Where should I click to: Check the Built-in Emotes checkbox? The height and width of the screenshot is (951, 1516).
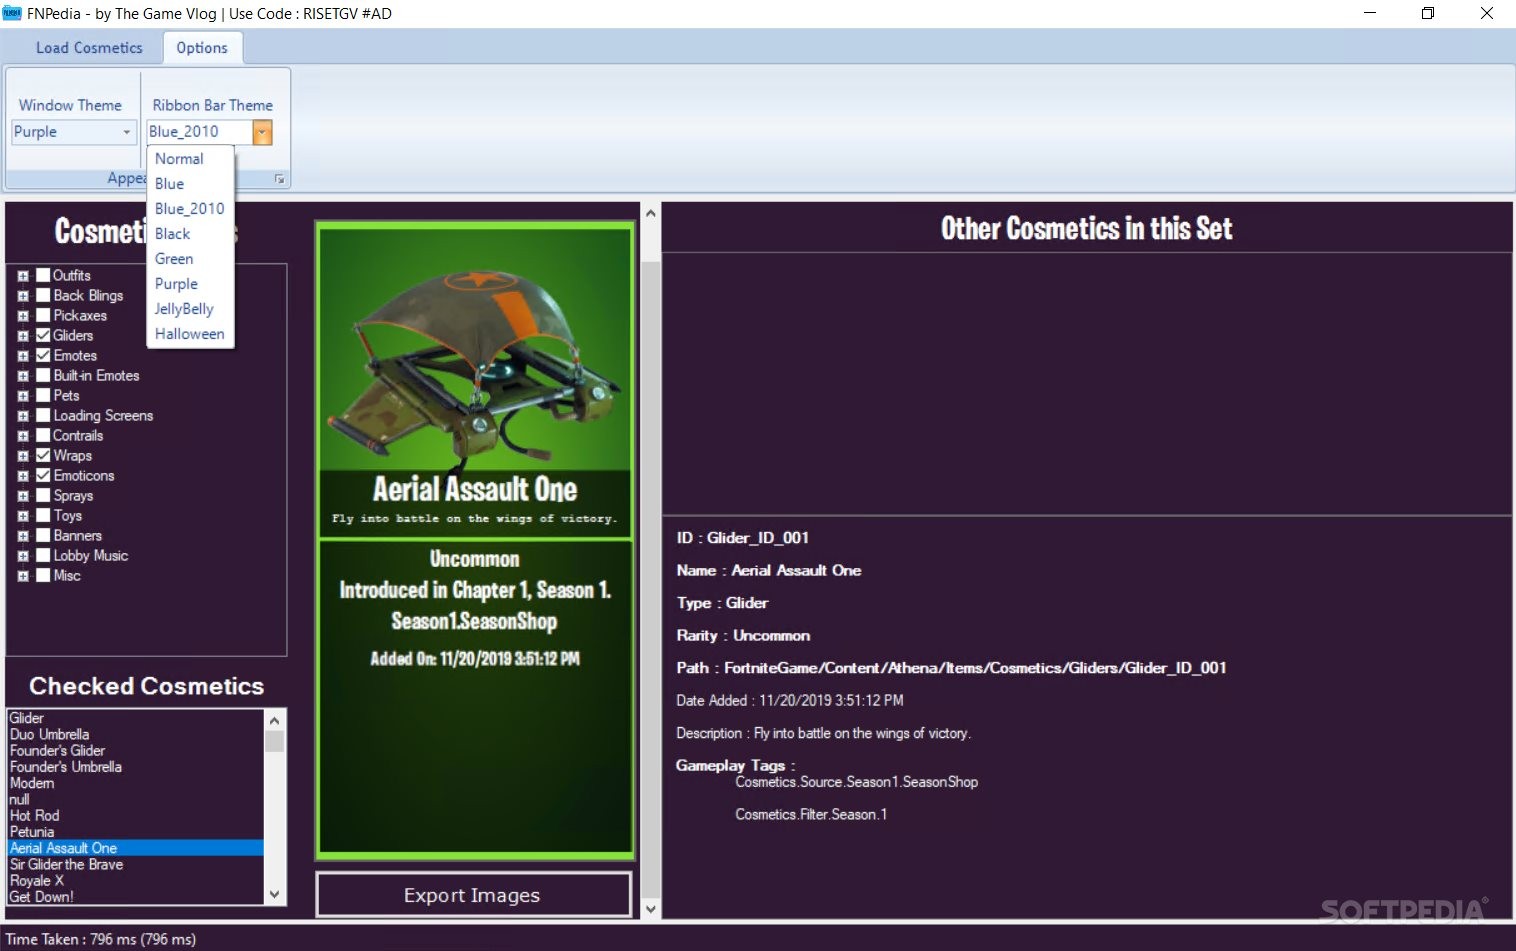pyautogui.click(x=43, y=375)
